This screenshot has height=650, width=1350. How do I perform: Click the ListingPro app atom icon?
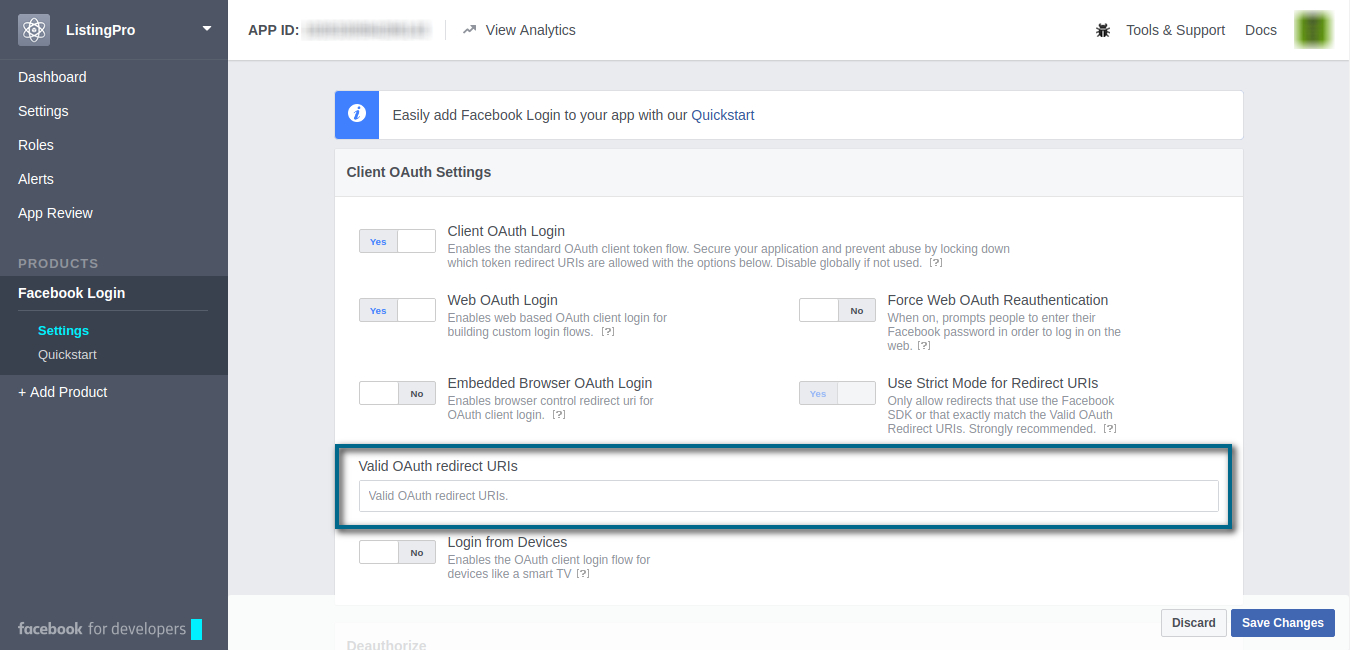tap(34, 30)
